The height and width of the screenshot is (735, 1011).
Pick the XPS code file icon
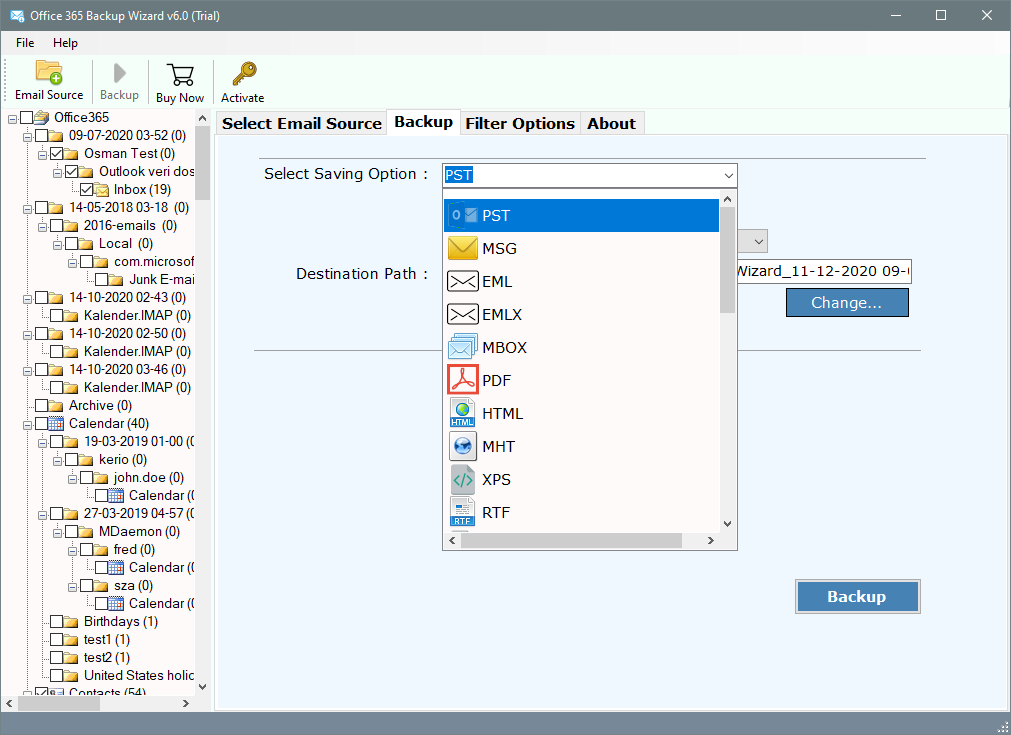point(462,479)
